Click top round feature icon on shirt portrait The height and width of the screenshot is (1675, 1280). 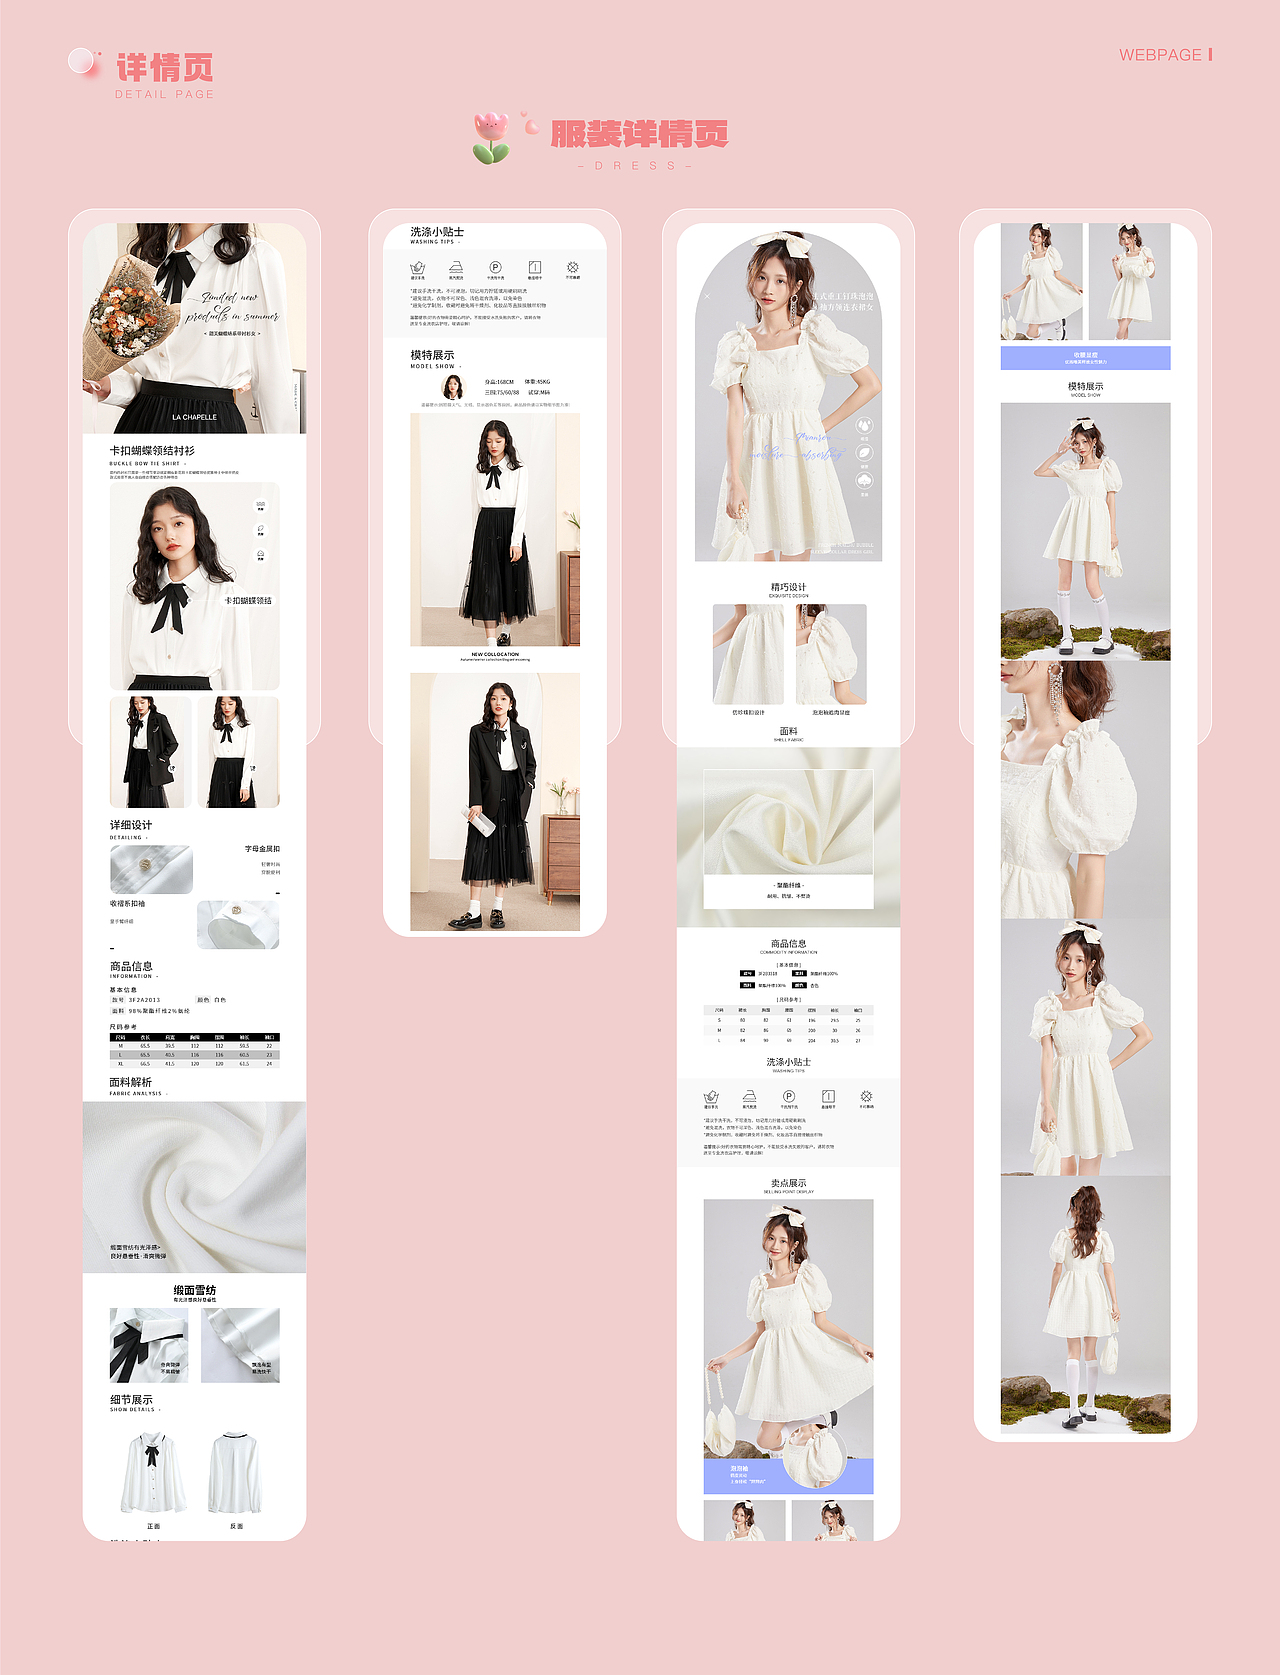pyautogui.click(x=261, y=504)
